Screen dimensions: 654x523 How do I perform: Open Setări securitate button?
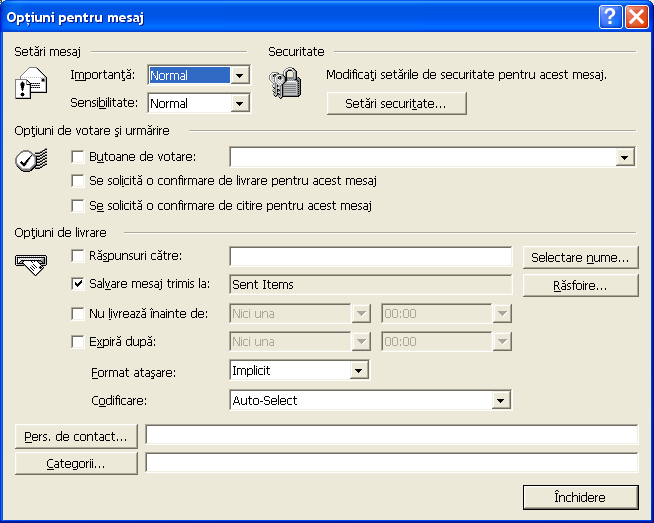[x=397, y=103]
